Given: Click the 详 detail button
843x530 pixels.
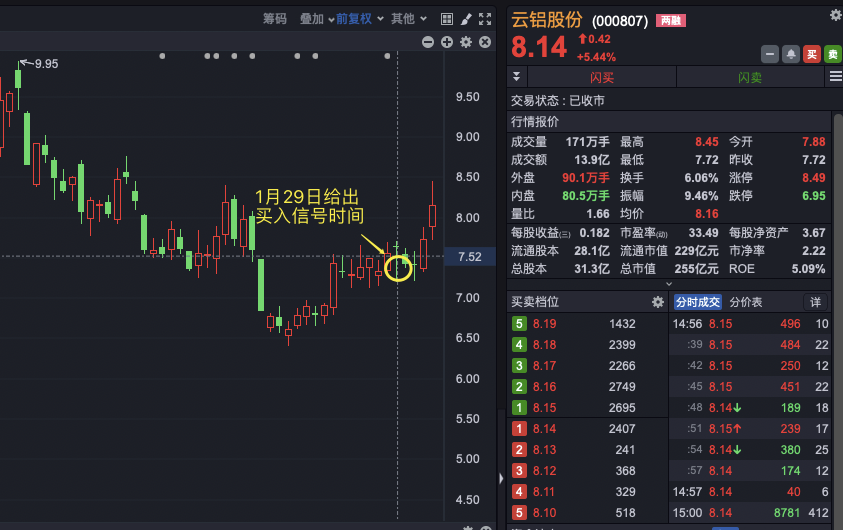Looking at the screenshot, I should coord(816,302).
